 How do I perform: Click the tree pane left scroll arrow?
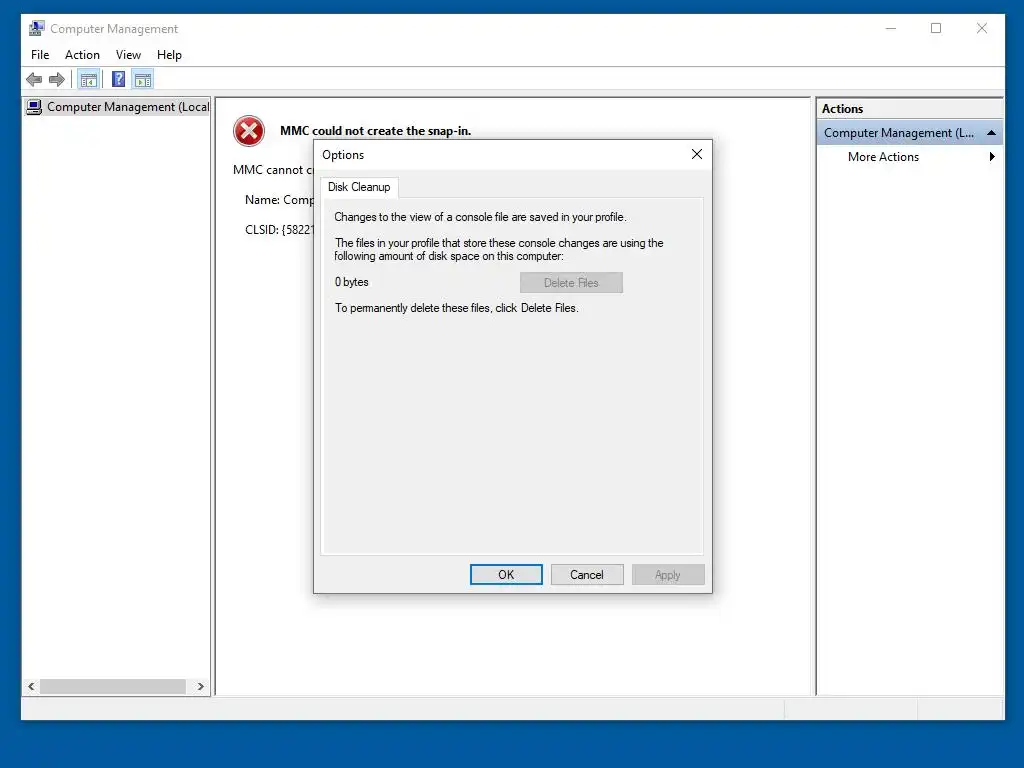(x=31, y=686)
